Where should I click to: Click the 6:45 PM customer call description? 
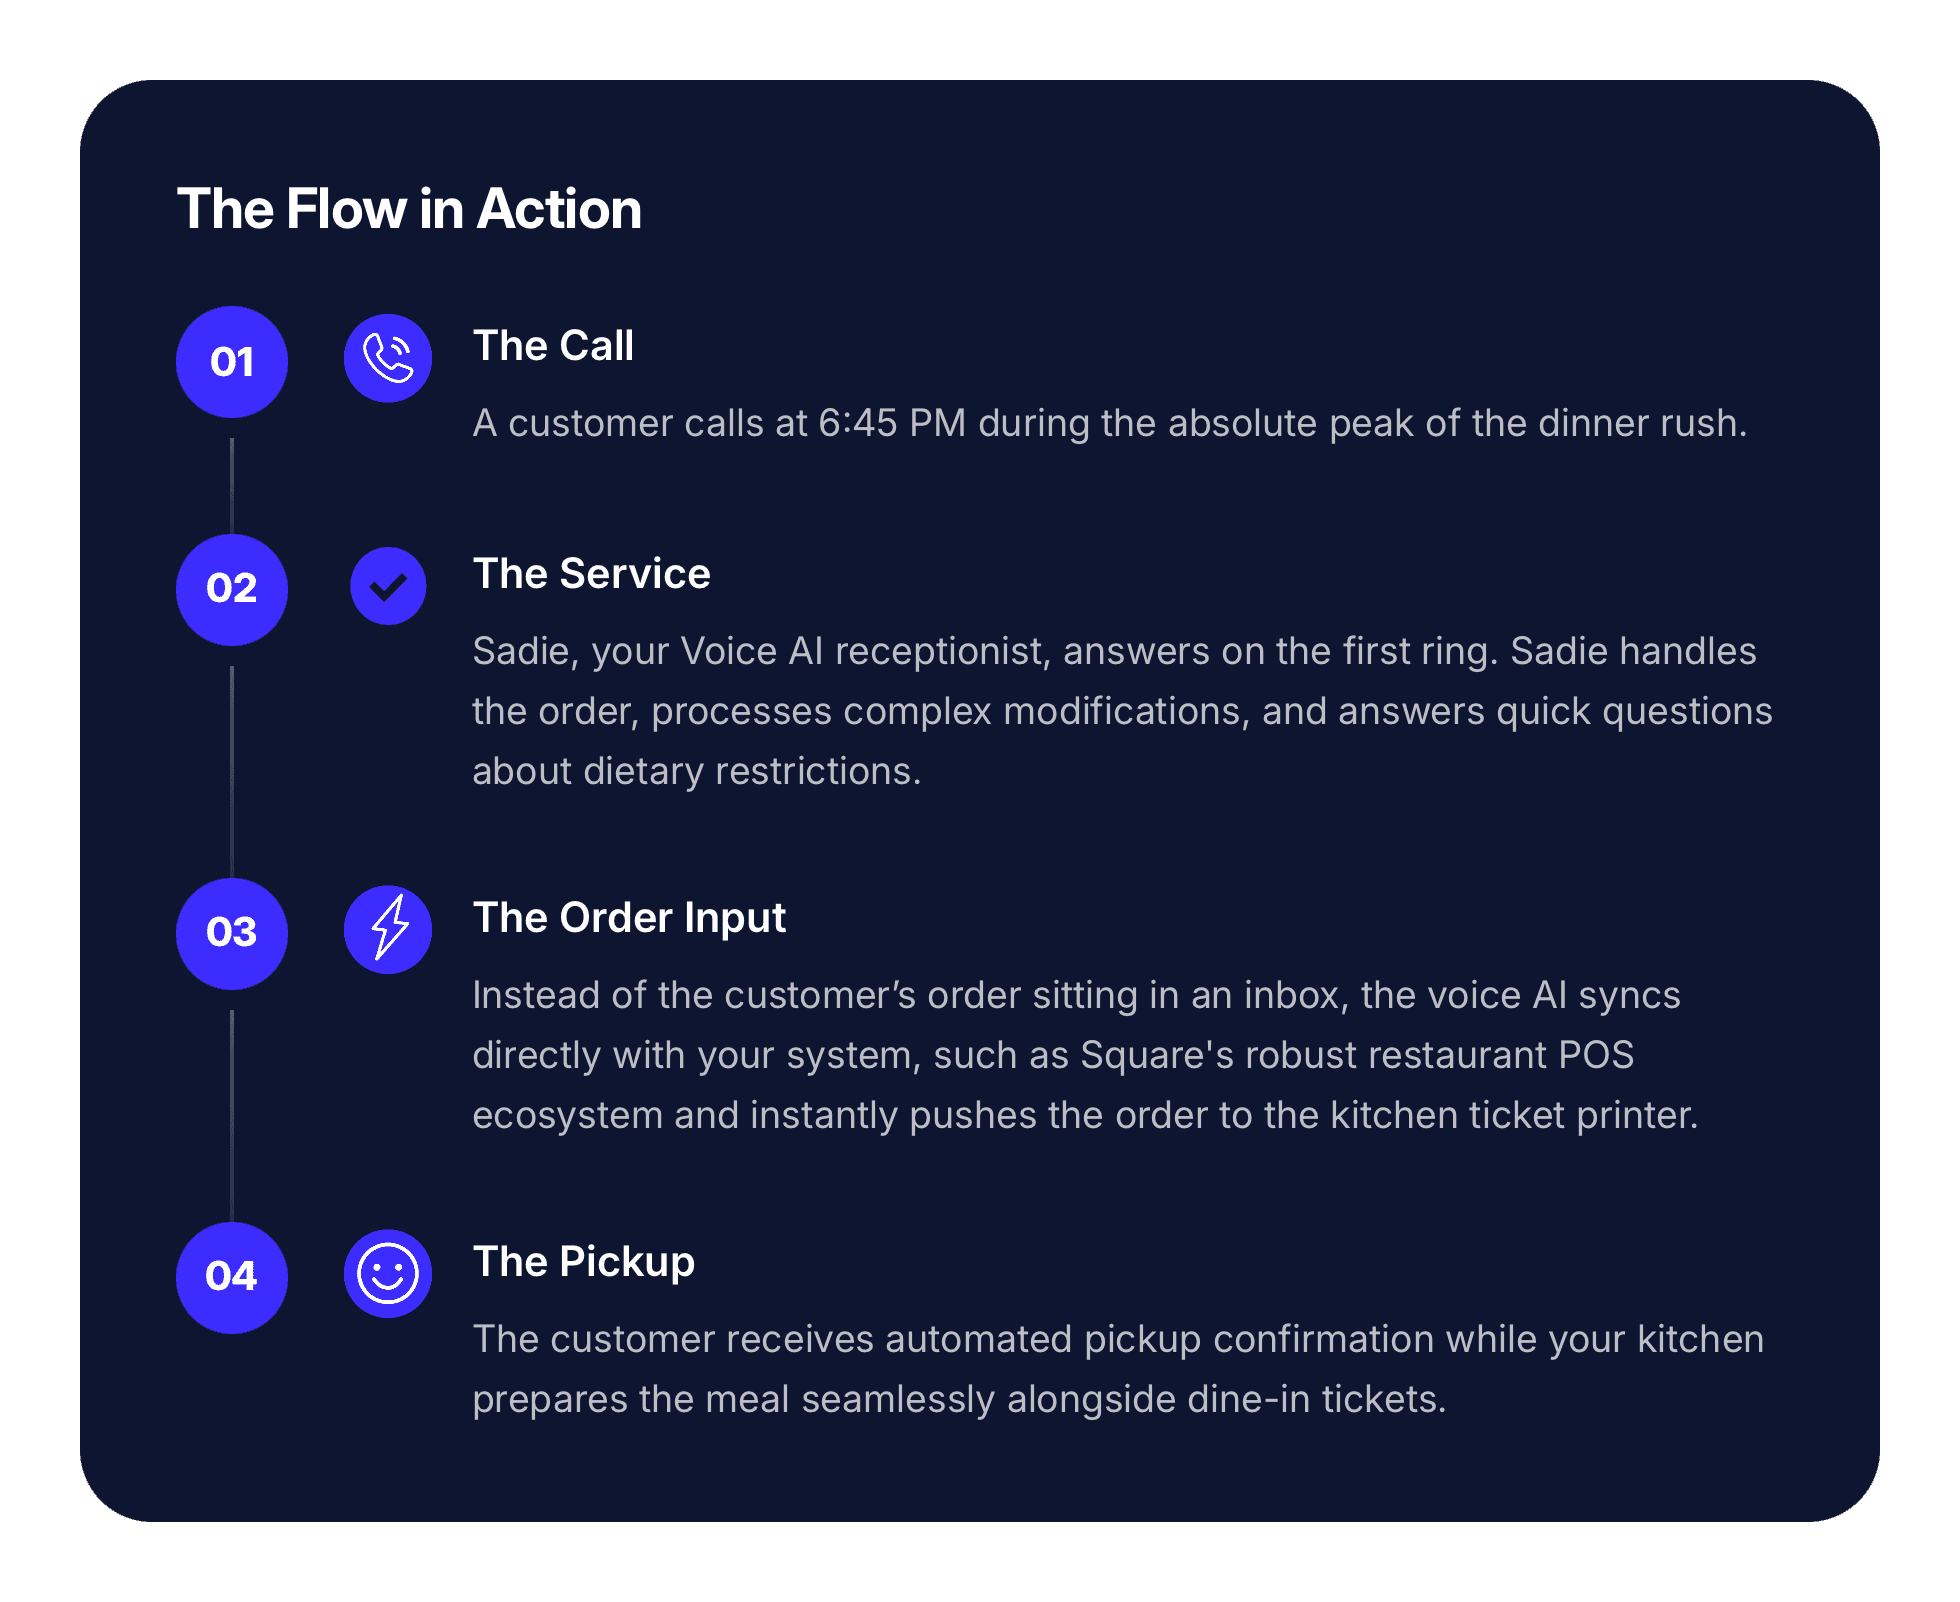click(1110, 424)
